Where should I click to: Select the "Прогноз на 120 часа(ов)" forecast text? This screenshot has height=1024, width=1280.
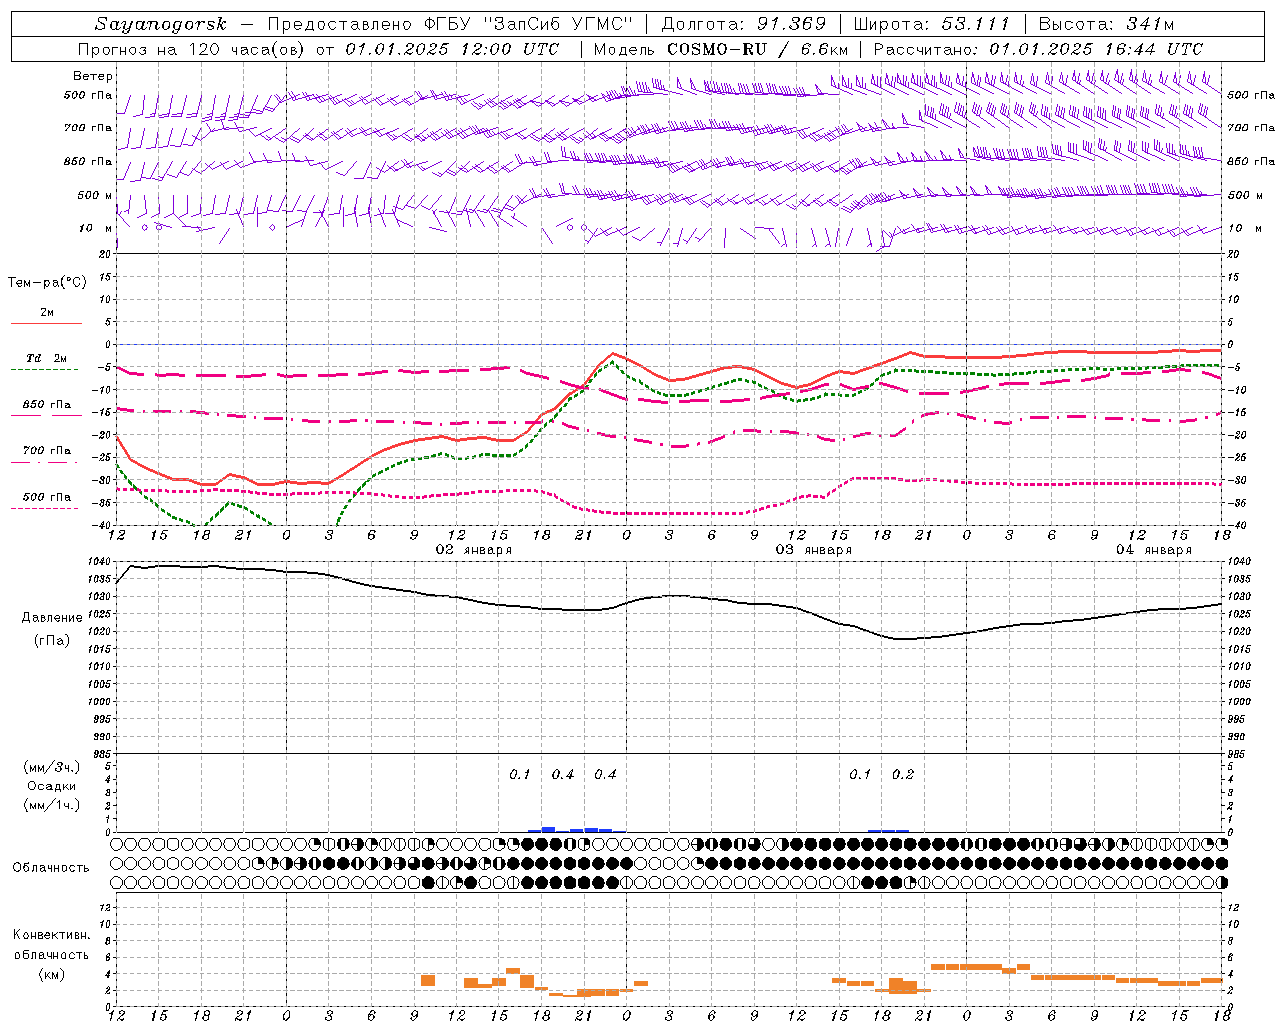[x=193, y=49]
